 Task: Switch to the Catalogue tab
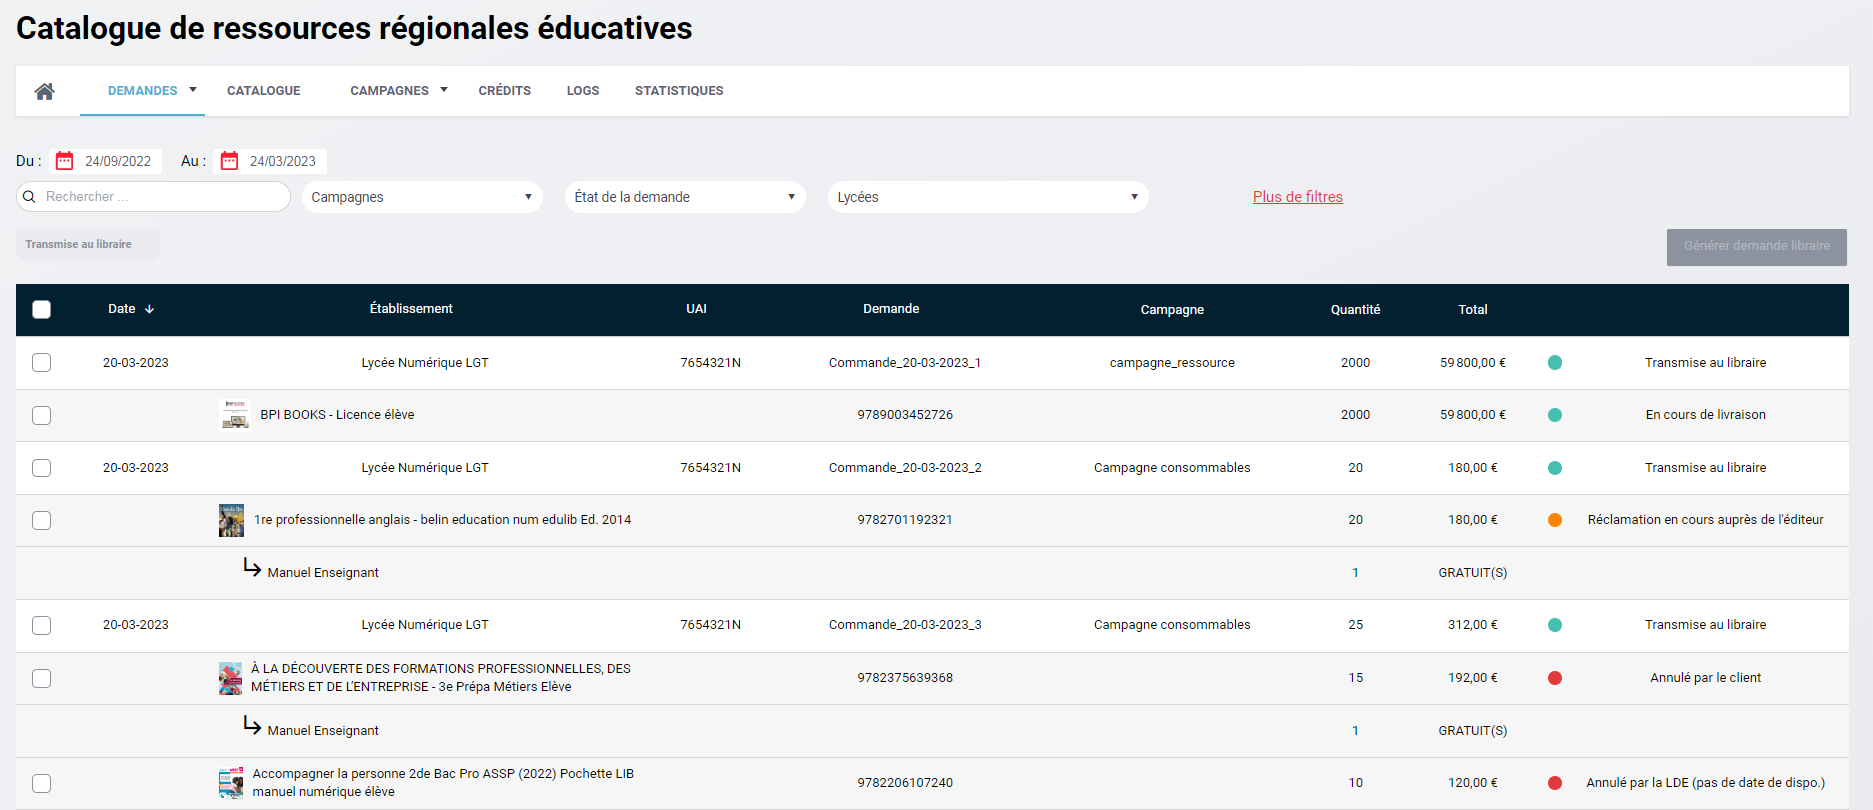pyautogui.click(x=263, y=91)
